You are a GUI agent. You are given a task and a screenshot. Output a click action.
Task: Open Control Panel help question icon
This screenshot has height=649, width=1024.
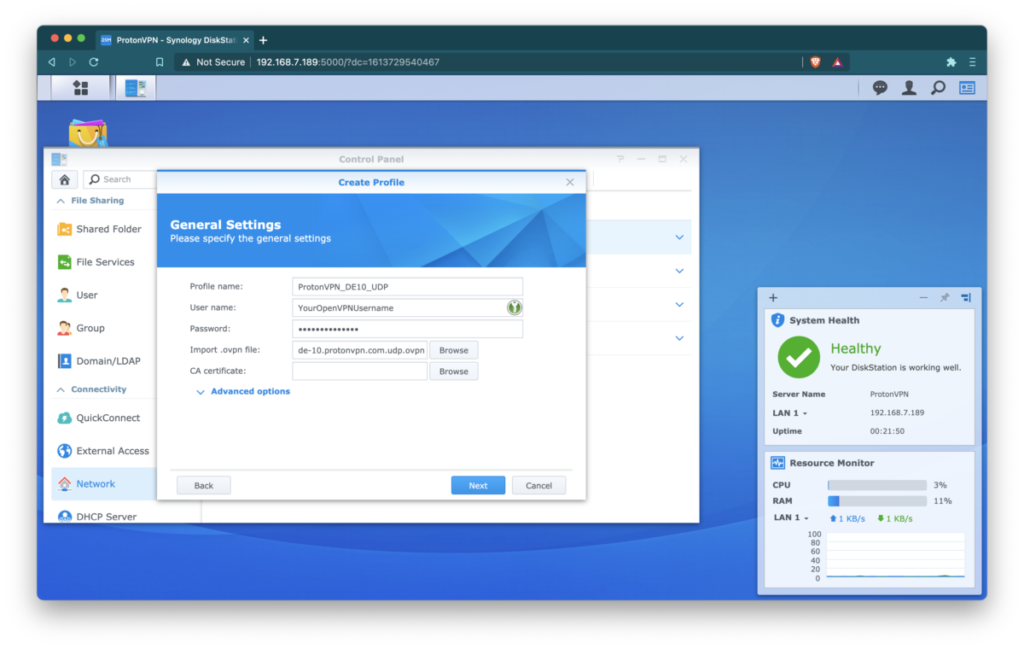pyautogui.click(x=620, y=159)
